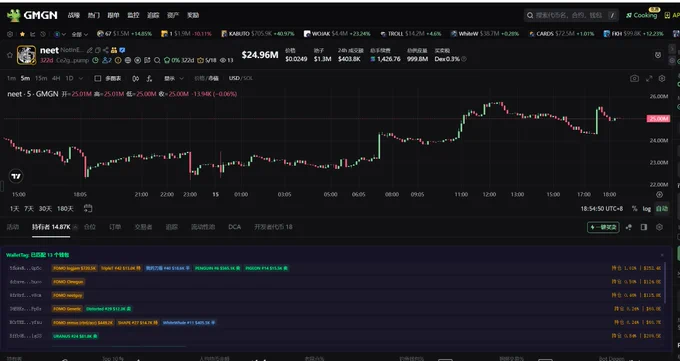The image size is (680, 361).
Task: Select the 1m timeframe
Action: 11,79
